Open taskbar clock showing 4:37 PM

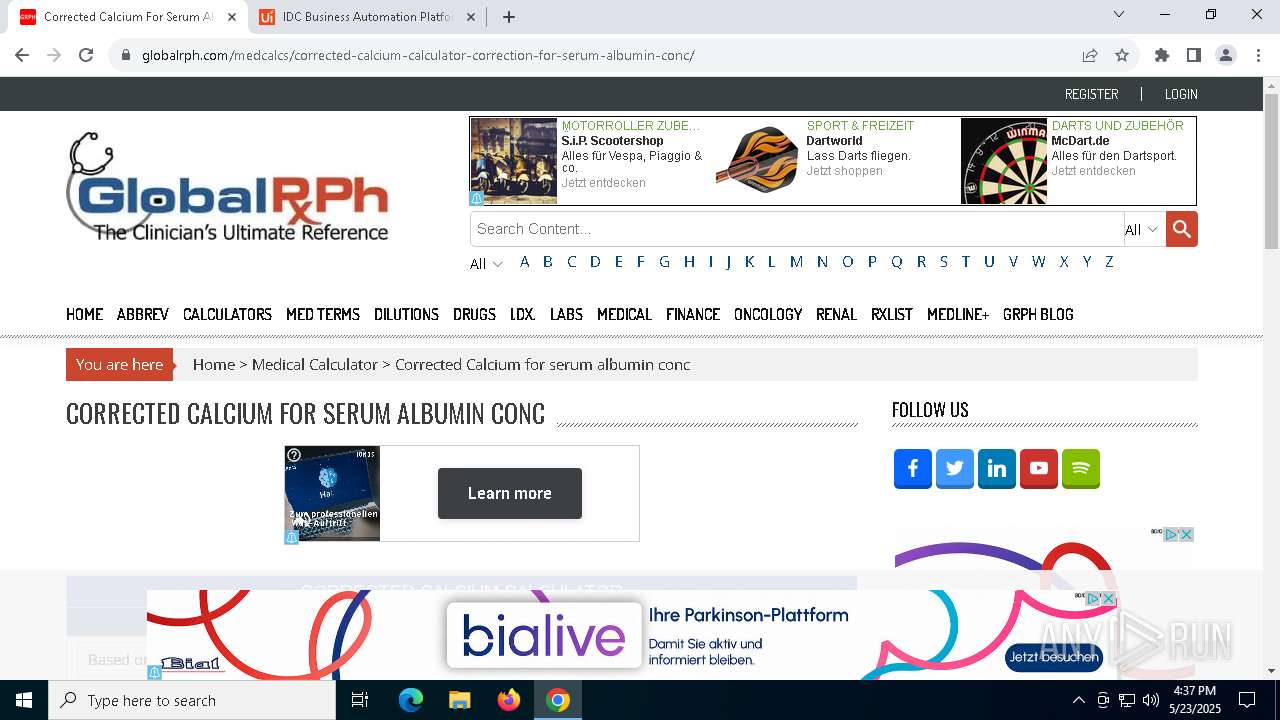(1194, 700)
